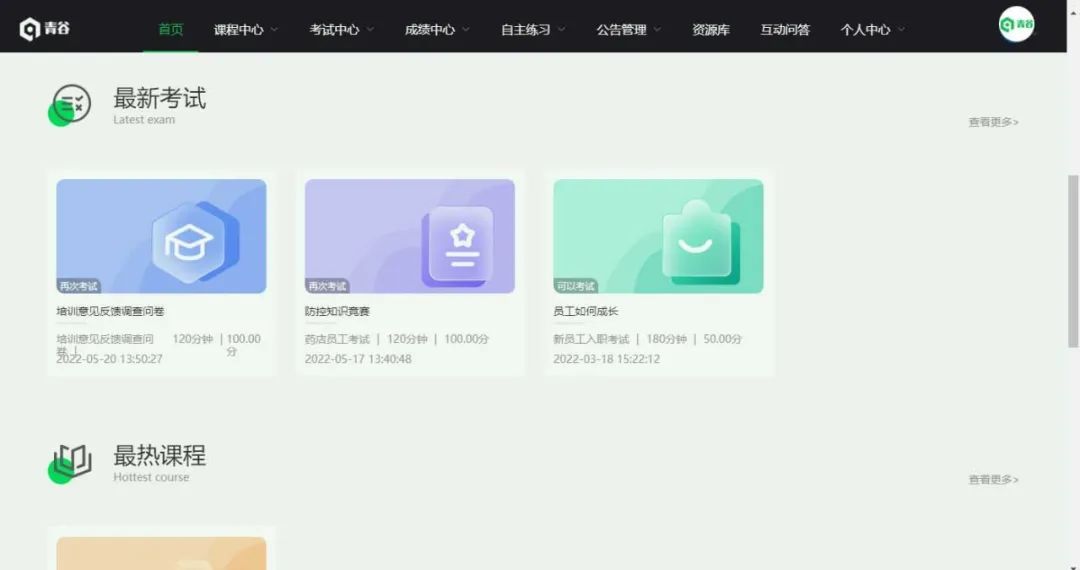Click the star certificate image for 防控知识竞赛
Viewport: 1080px width, 570px height.
click(x=410, y=236)
